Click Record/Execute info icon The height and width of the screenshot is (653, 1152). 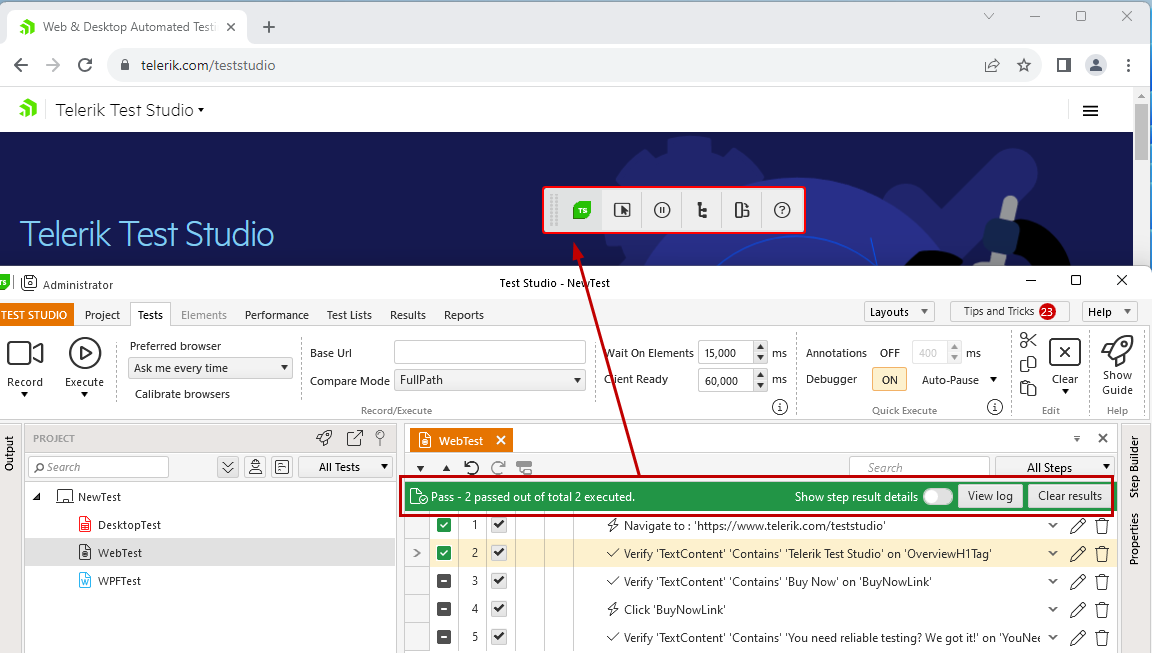(780, 407)
